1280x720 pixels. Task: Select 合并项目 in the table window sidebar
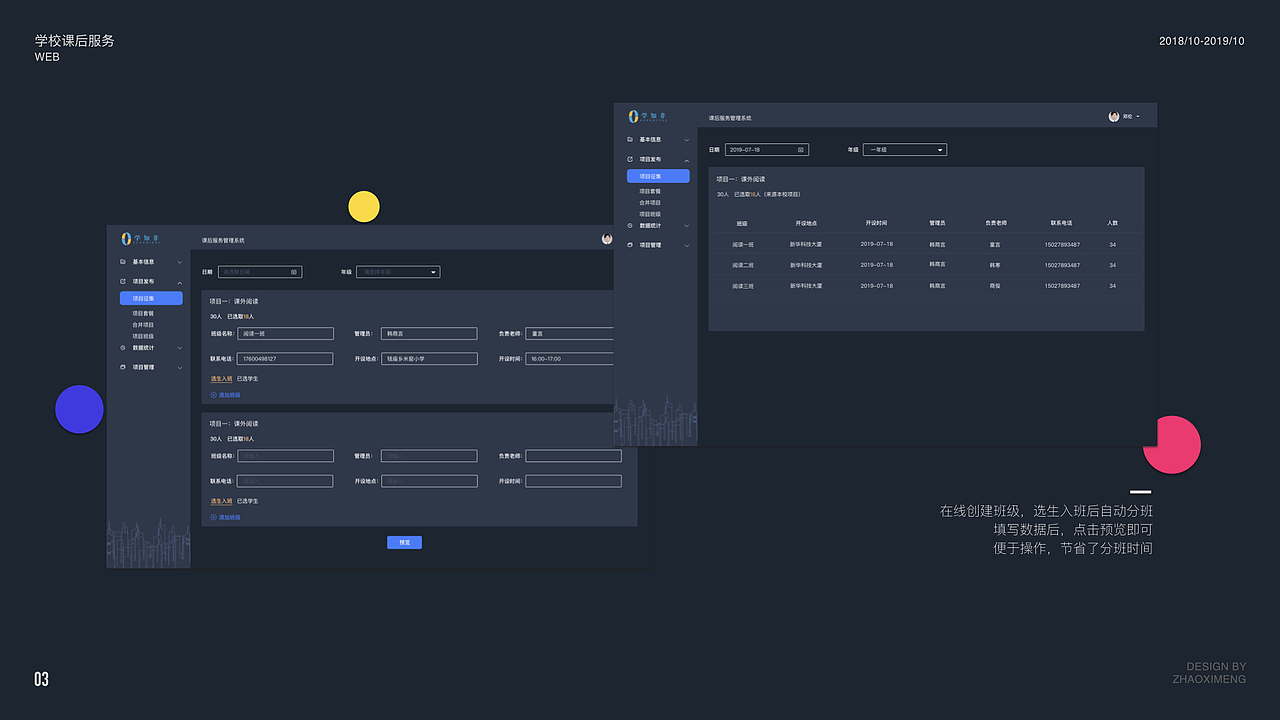tap(650, 202)
